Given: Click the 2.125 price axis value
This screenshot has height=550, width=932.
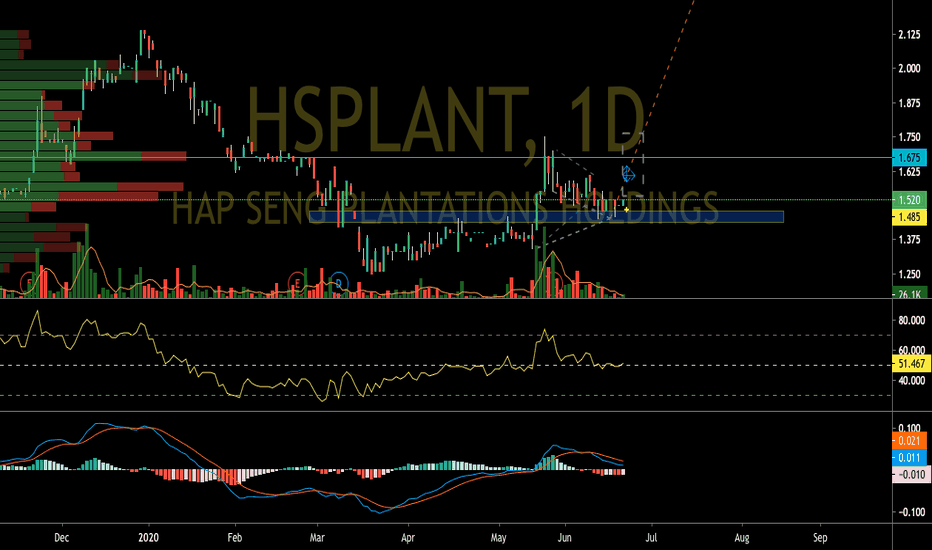Looking at the screenshot, I should click(x=909, y=35).
